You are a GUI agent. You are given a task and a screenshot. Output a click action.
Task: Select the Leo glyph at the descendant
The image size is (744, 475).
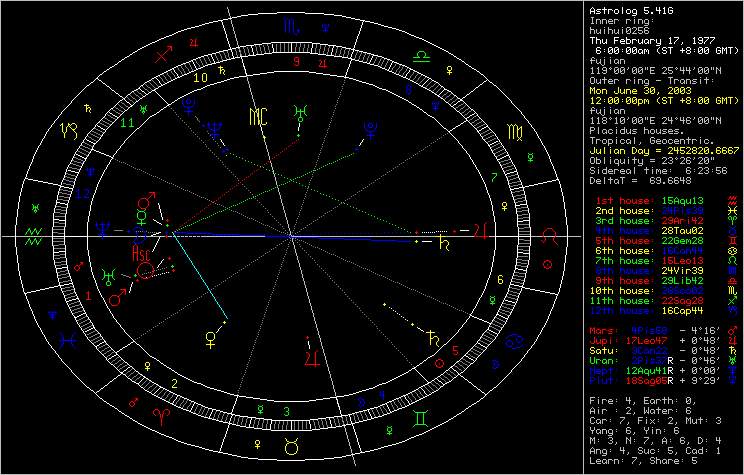pos(550,236)
